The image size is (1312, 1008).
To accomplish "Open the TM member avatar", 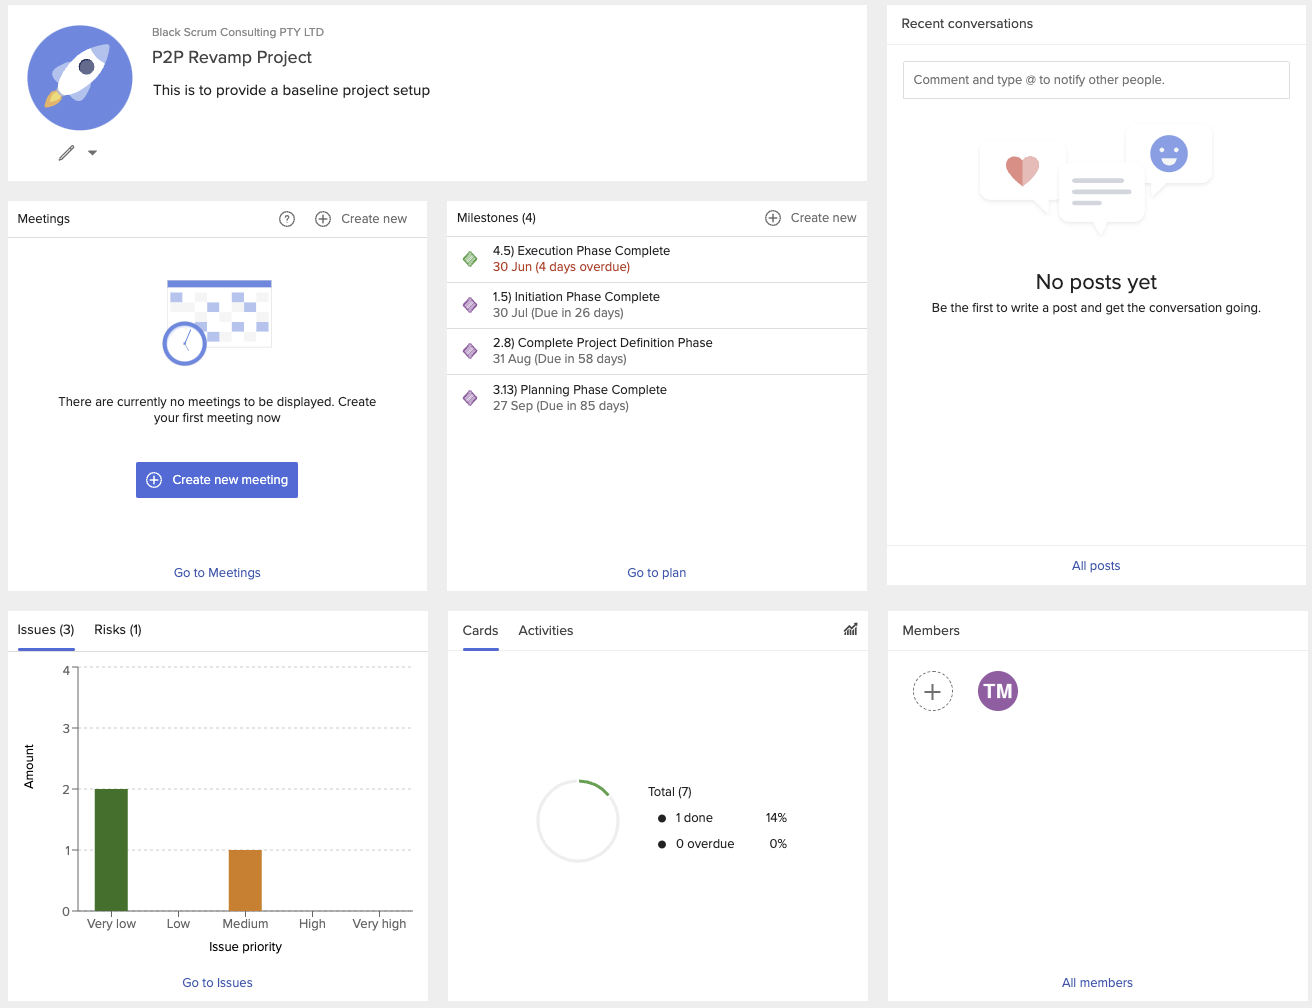I will click(x=997, y=691).
